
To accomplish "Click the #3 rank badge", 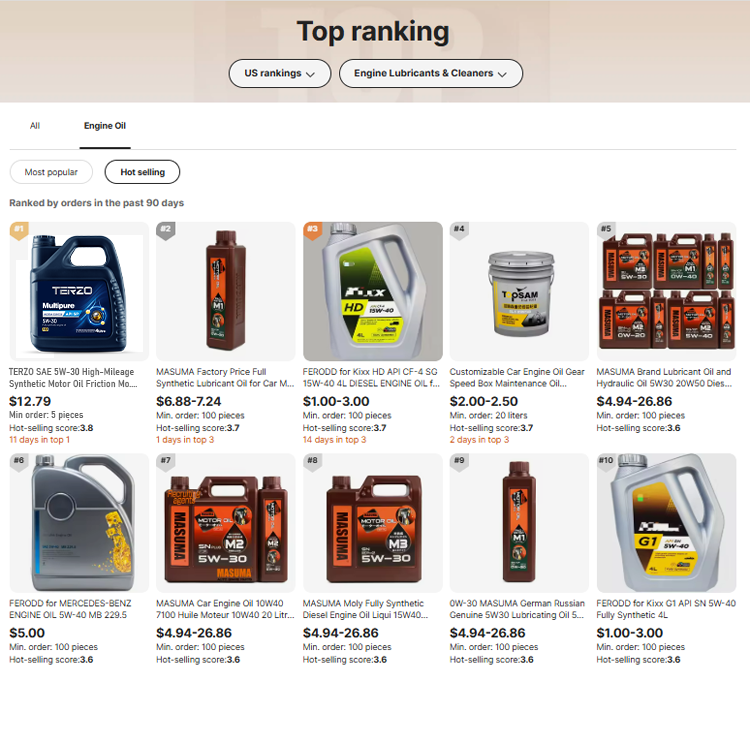I will tap(312, 230).
